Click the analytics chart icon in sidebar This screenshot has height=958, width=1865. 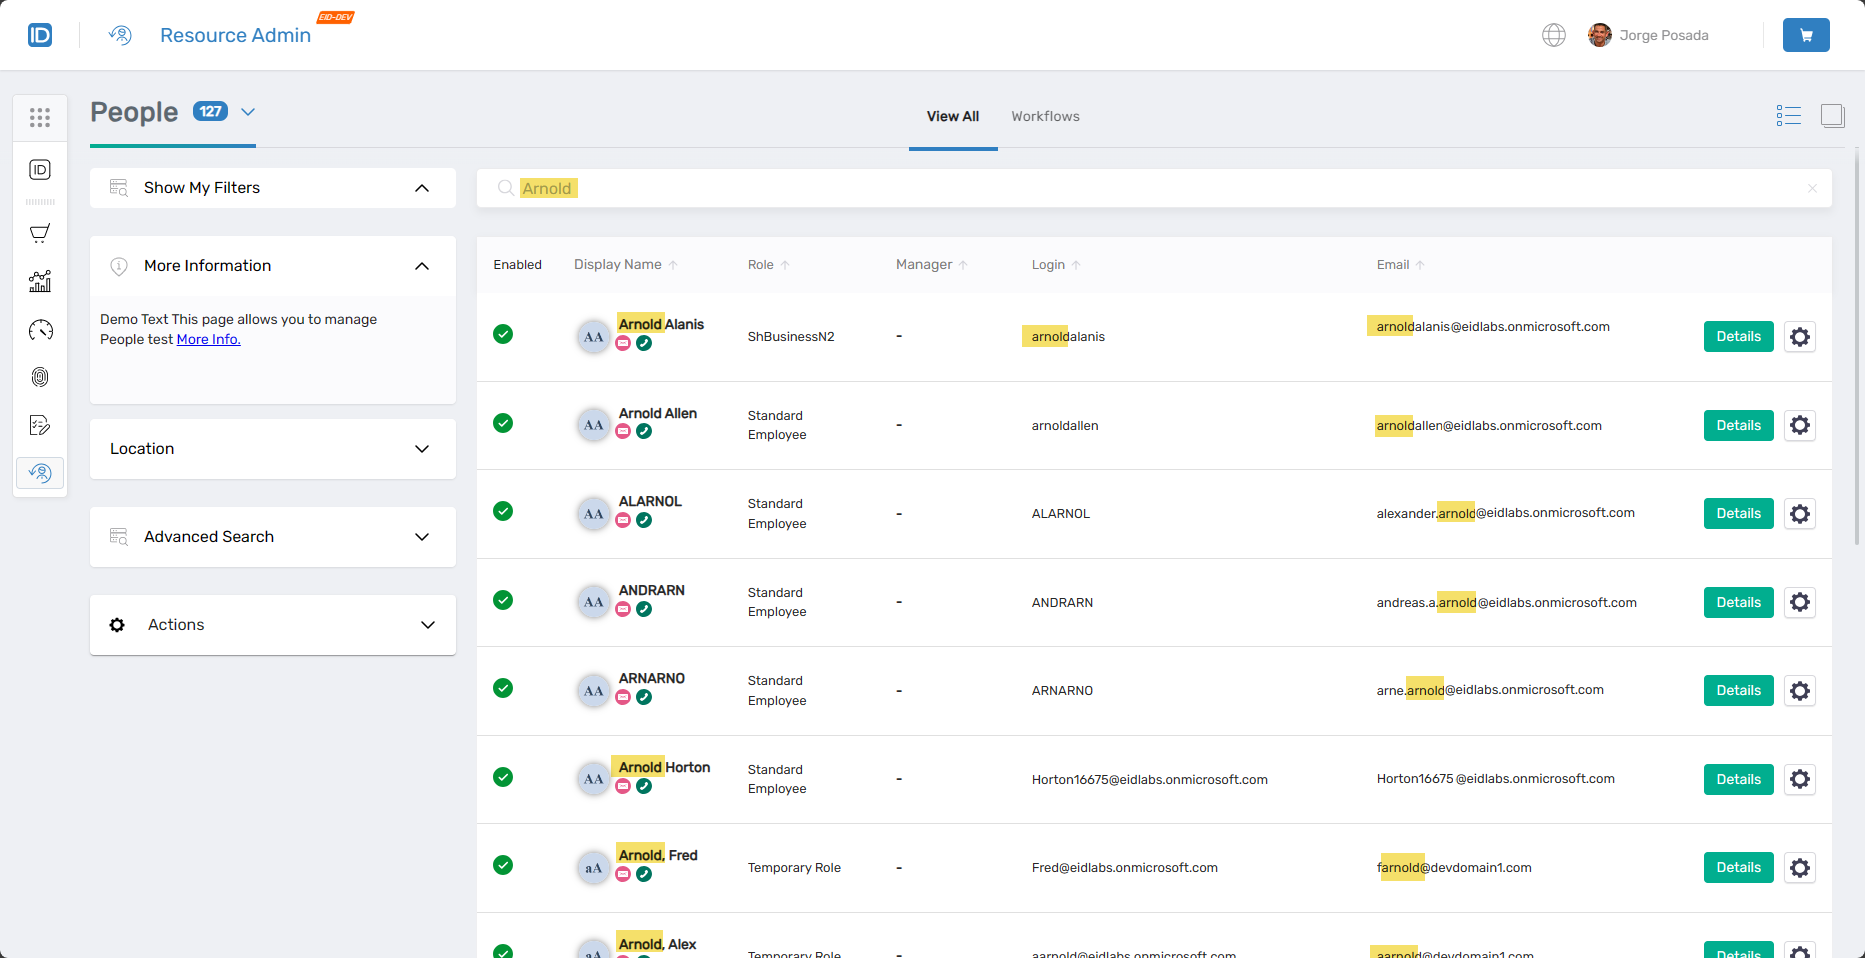pyautogui.click(x=40, y=282)
